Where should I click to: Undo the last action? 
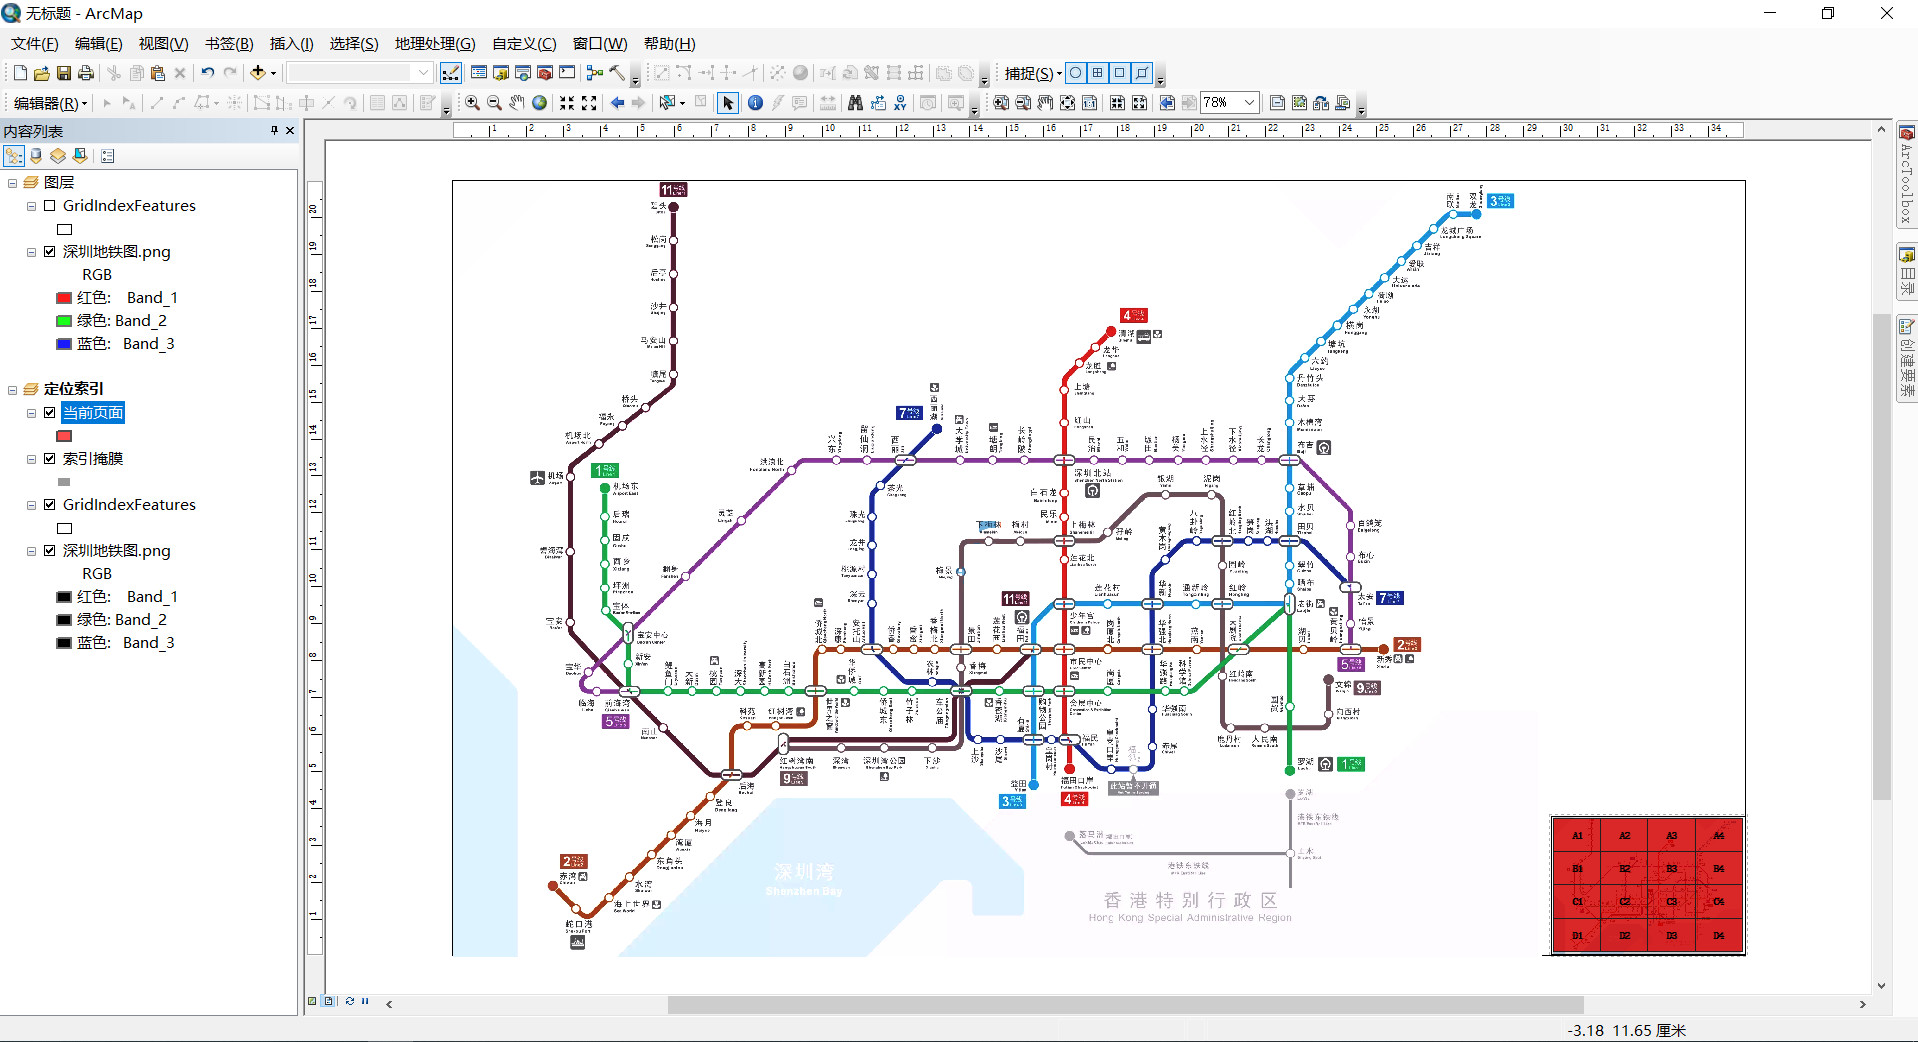pos(208,73)
